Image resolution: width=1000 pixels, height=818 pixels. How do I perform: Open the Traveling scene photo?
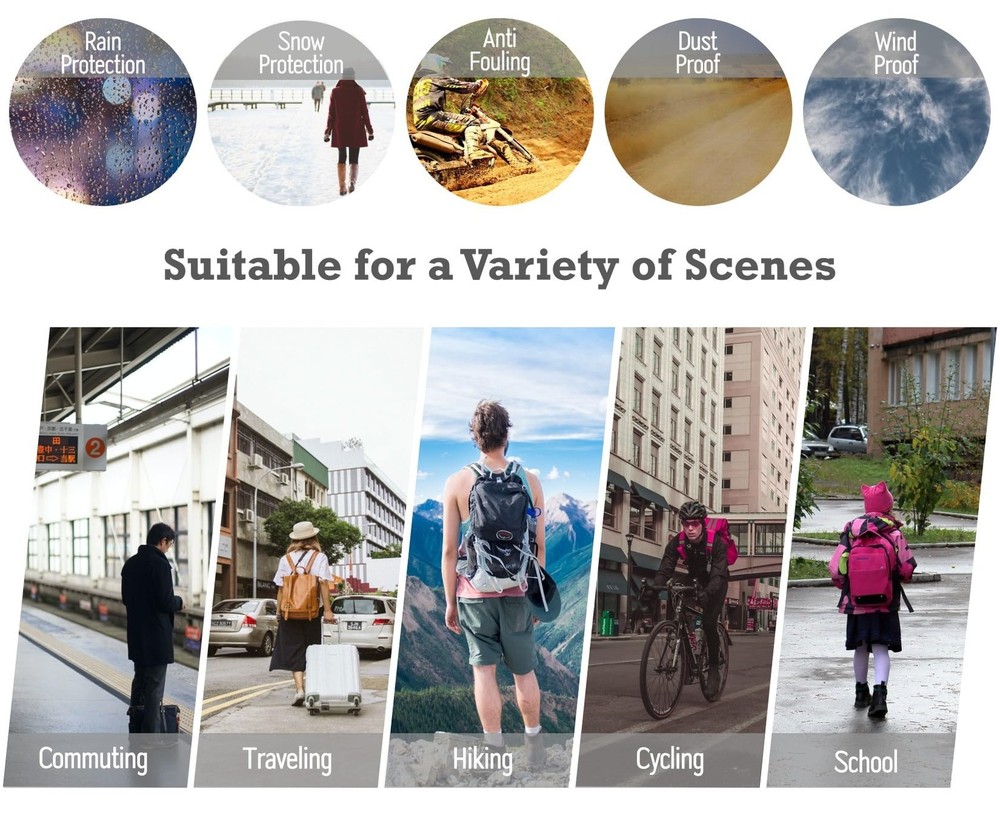309,557
